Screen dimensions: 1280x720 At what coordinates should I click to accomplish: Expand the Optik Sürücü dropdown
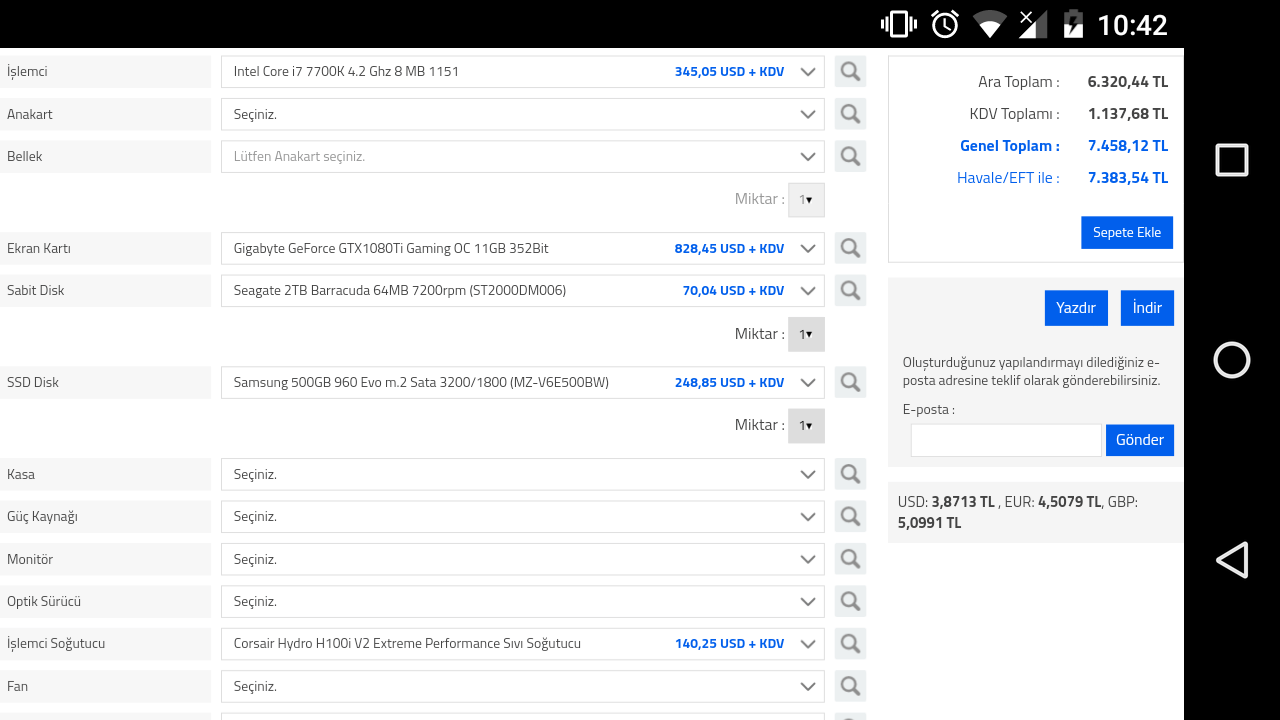pyautogui.click(x=522, y=601)
